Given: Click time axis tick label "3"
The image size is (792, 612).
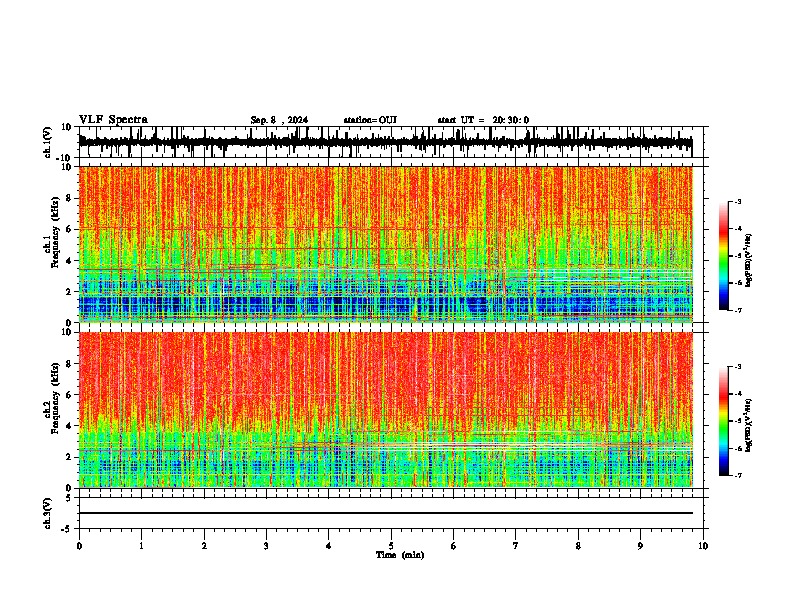Looking at the screenshot, I should click(x=266, y=546).
